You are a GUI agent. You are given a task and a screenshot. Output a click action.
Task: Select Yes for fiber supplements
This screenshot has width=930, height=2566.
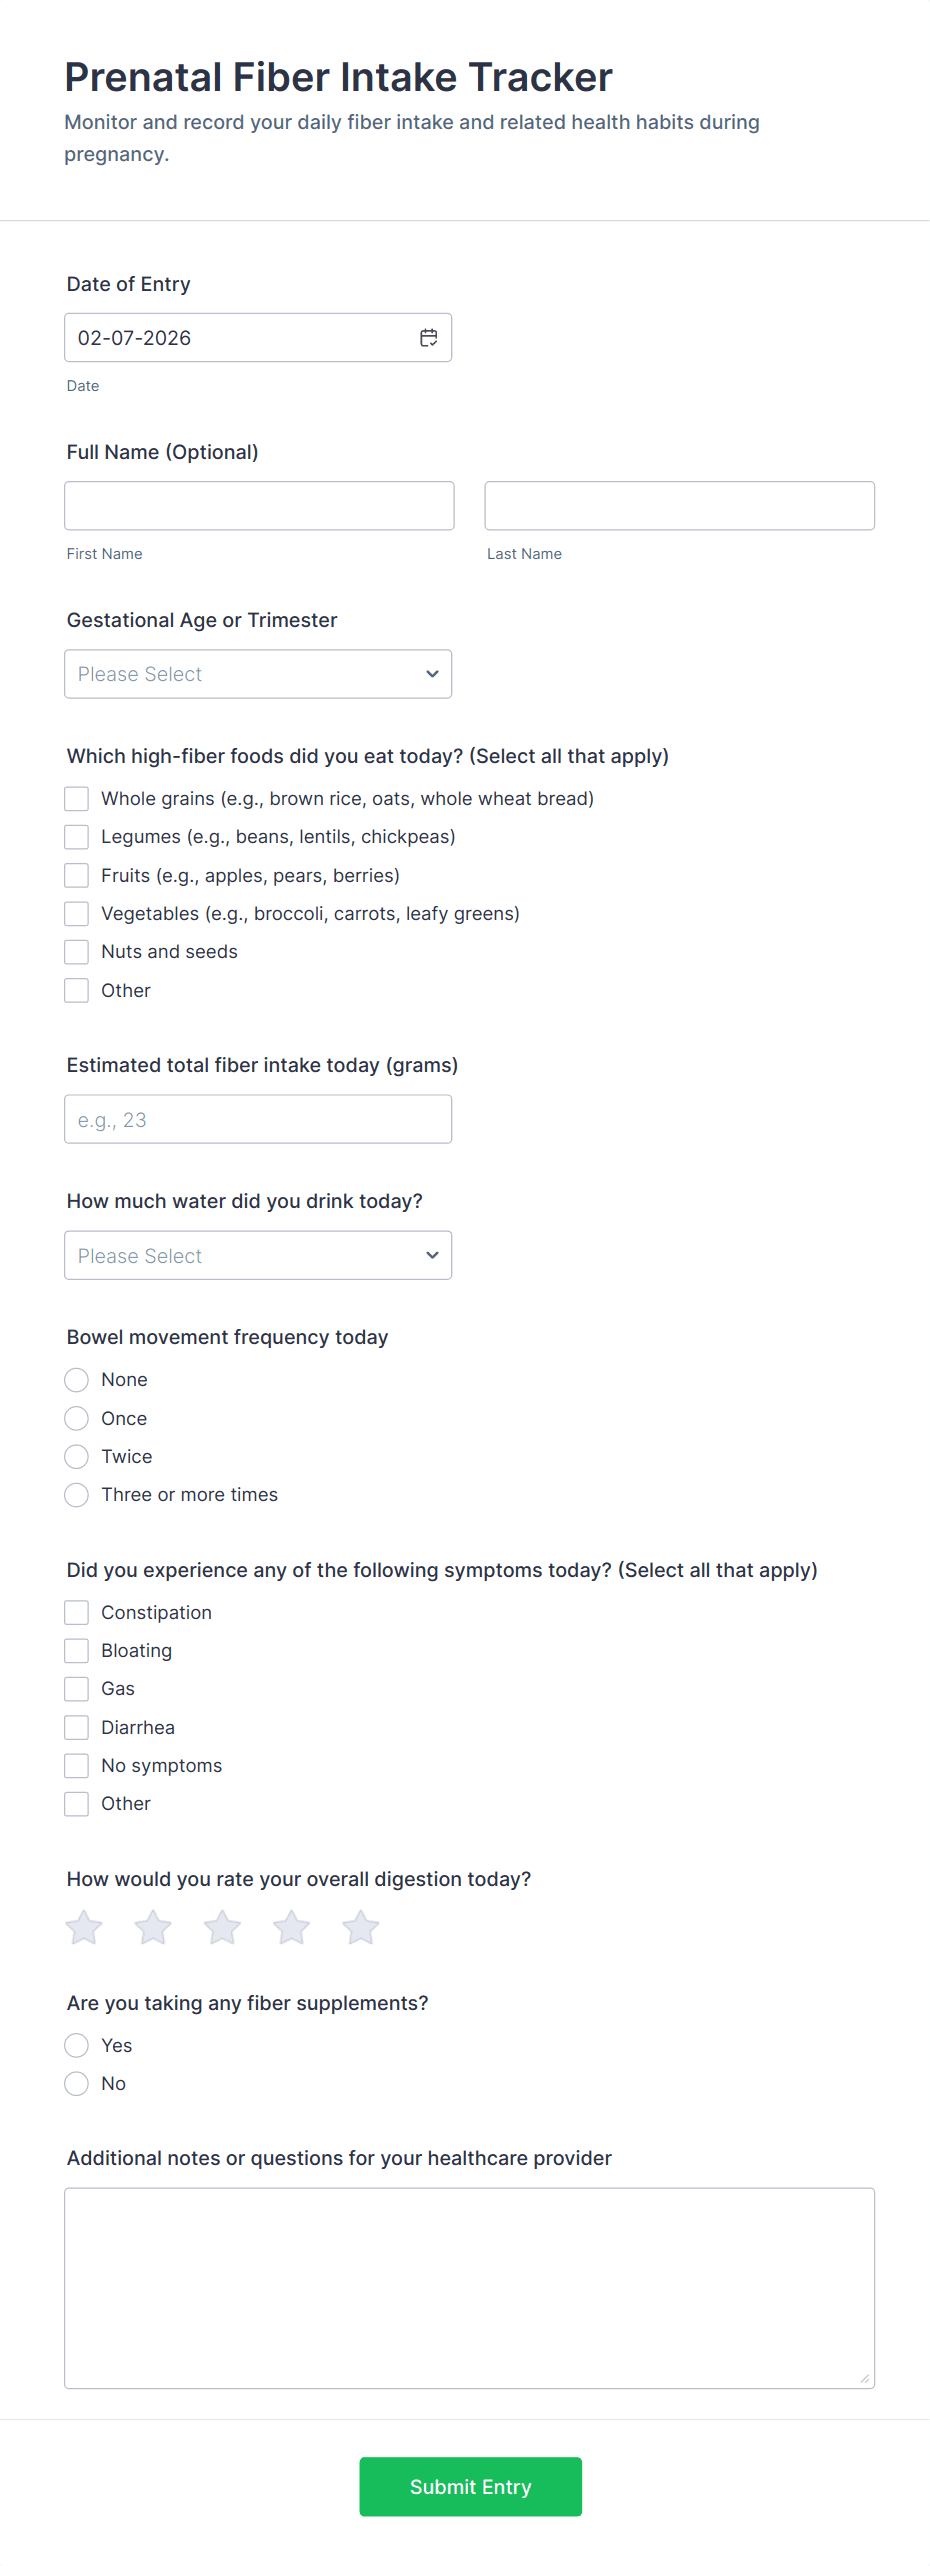77,2046
